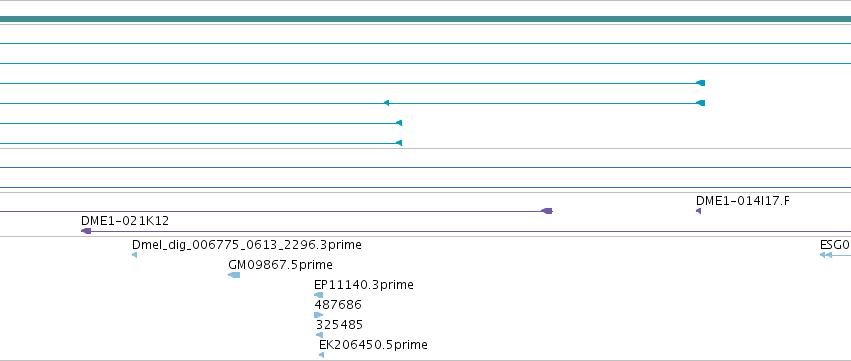
Task: Click the DME1-014I17.F purple arrow glyph
Action: [x=698, y=211]
